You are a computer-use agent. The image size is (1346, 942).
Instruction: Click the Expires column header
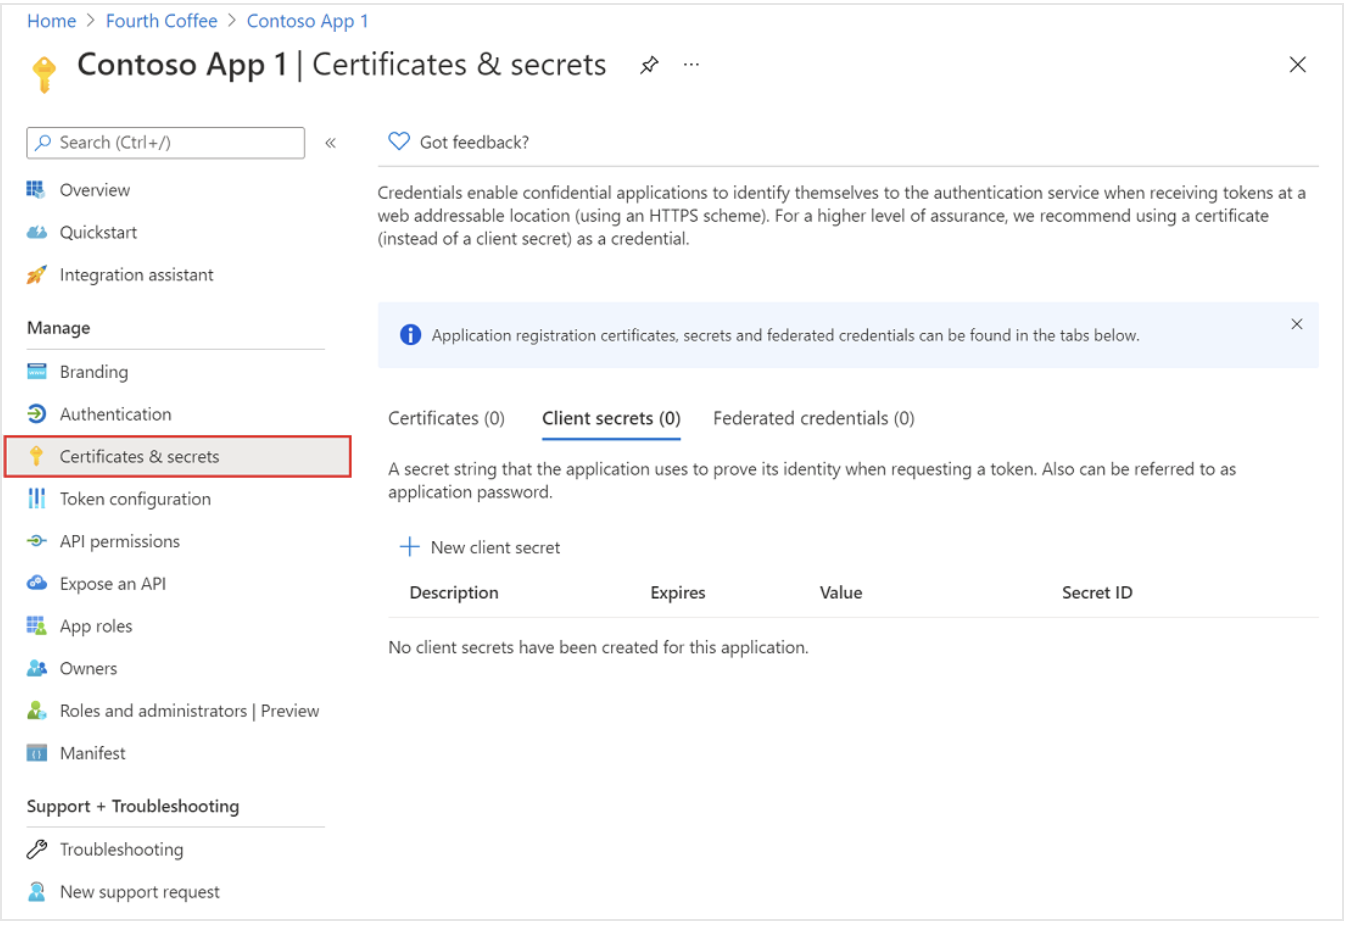(x=678, y=593)
